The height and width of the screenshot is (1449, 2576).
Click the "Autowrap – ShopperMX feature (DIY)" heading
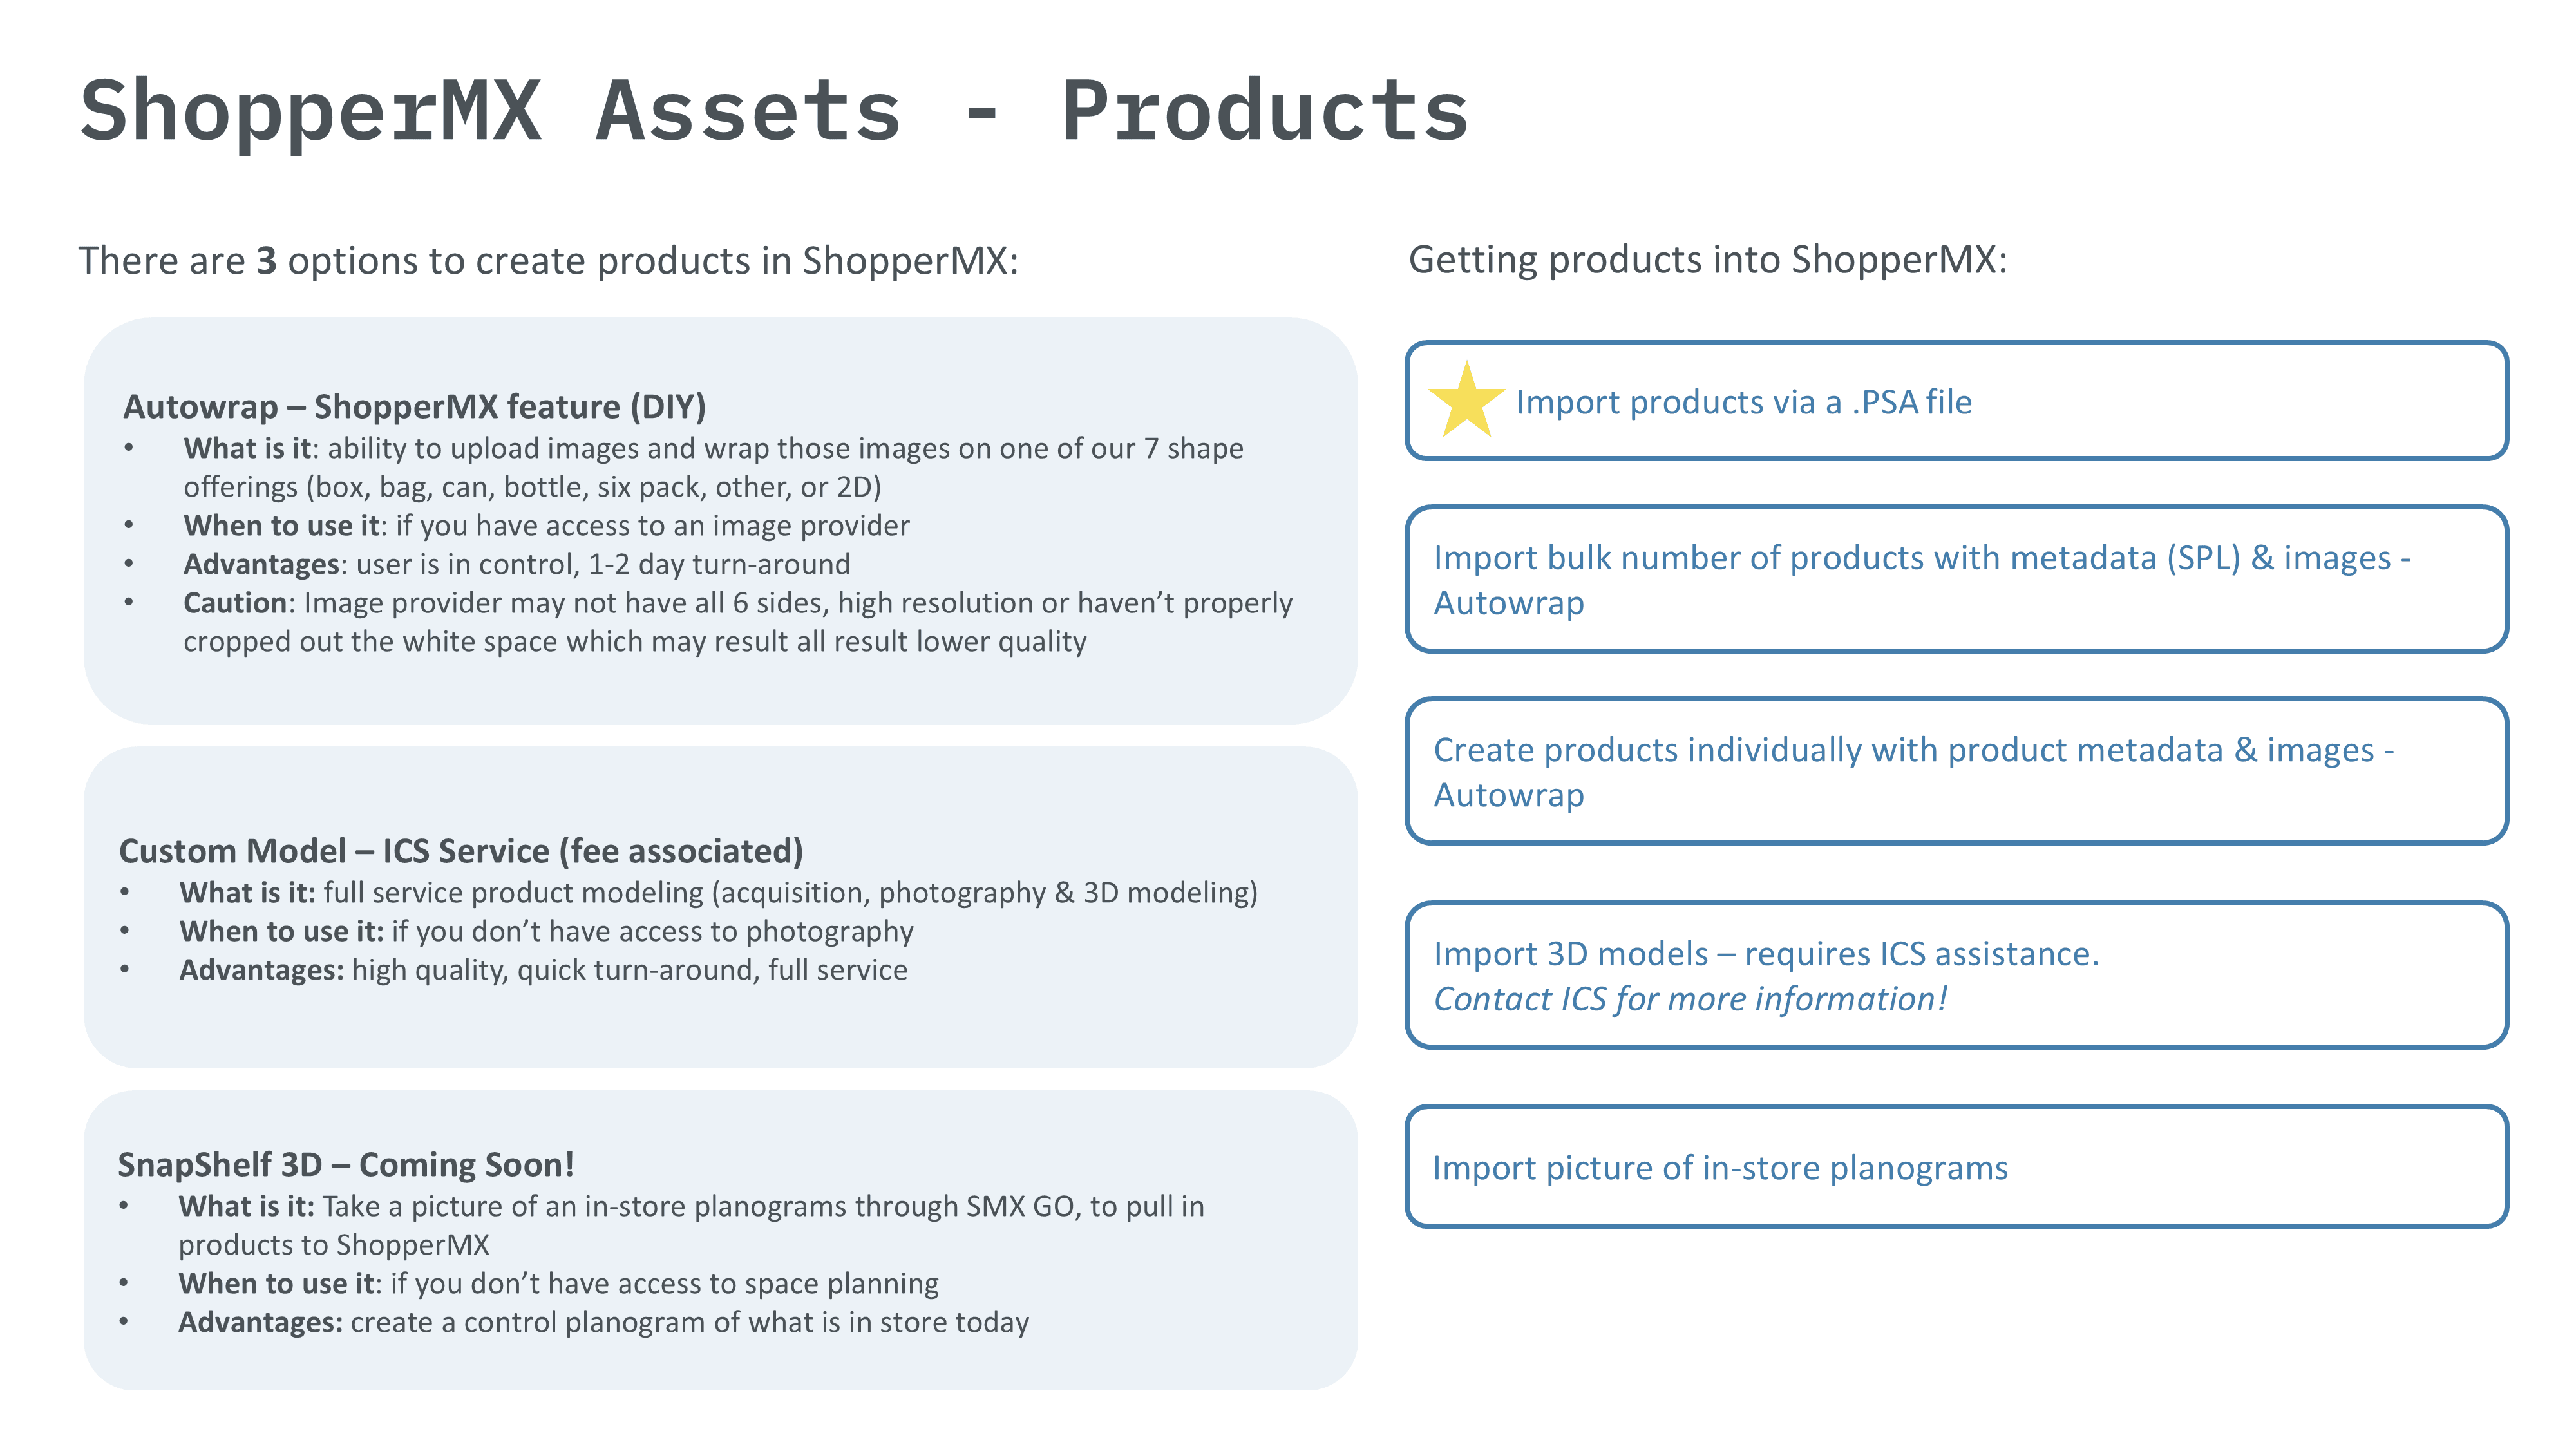pyautogui.click(x=414, y=407)
